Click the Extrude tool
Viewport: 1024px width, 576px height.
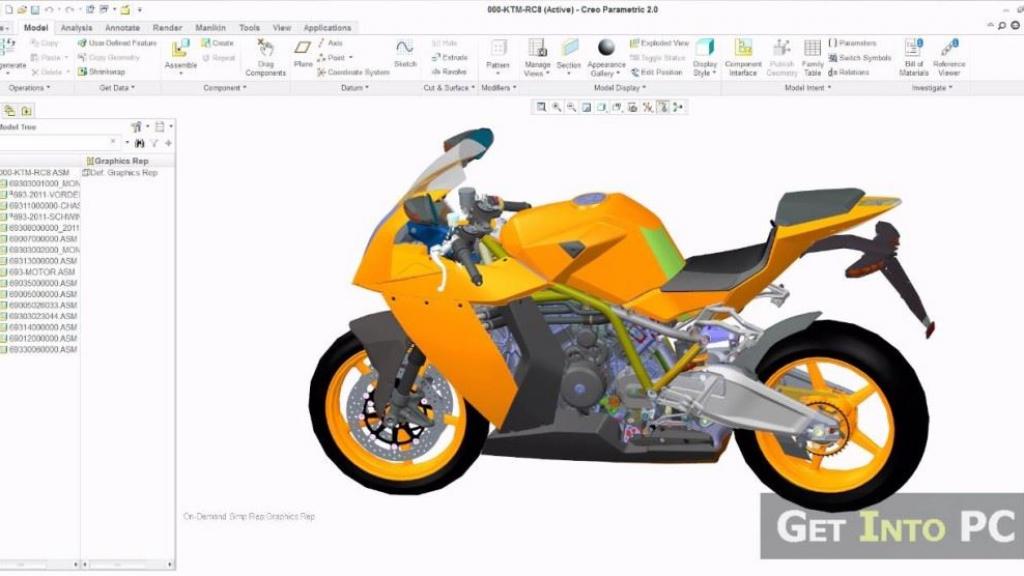click(449, 57)
